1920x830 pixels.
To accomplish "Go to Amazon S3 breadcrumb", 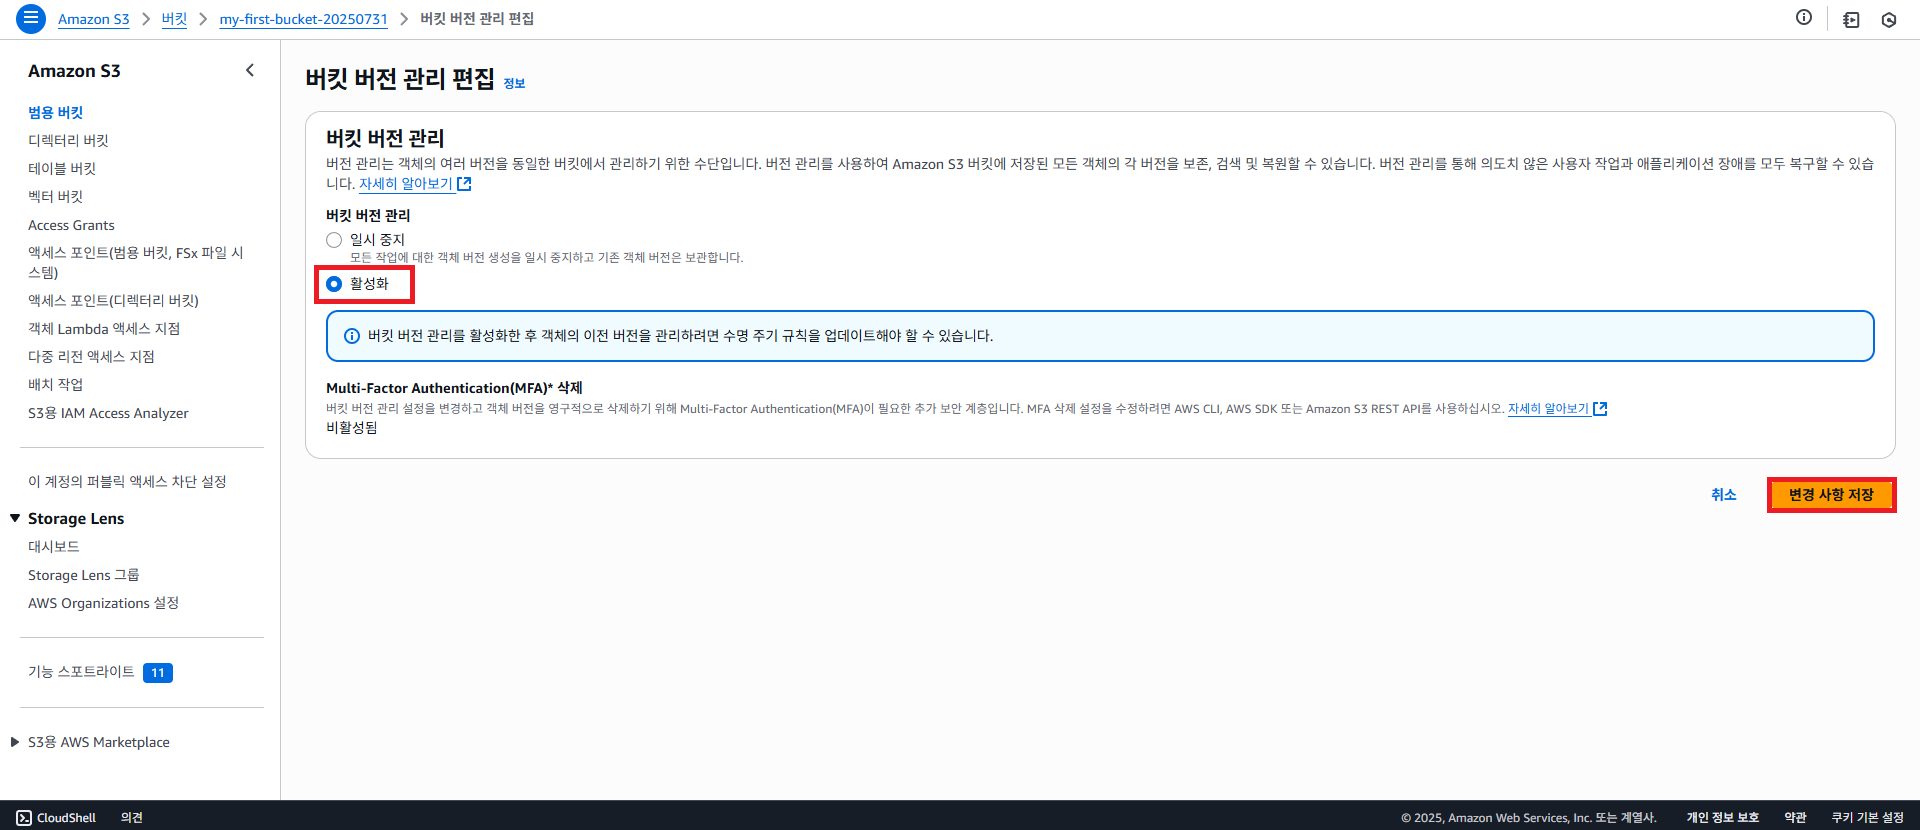I will point(94,19).
